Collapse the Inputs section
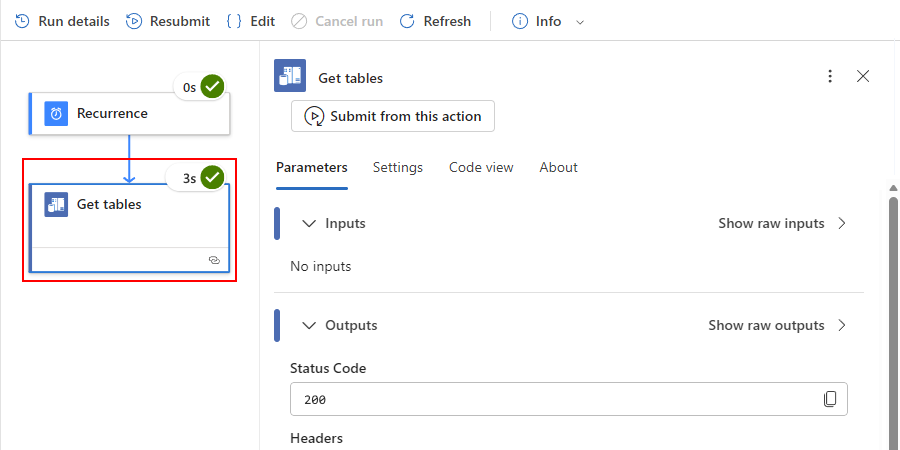Screen dimensions: 900x450 tap(309, 224)
